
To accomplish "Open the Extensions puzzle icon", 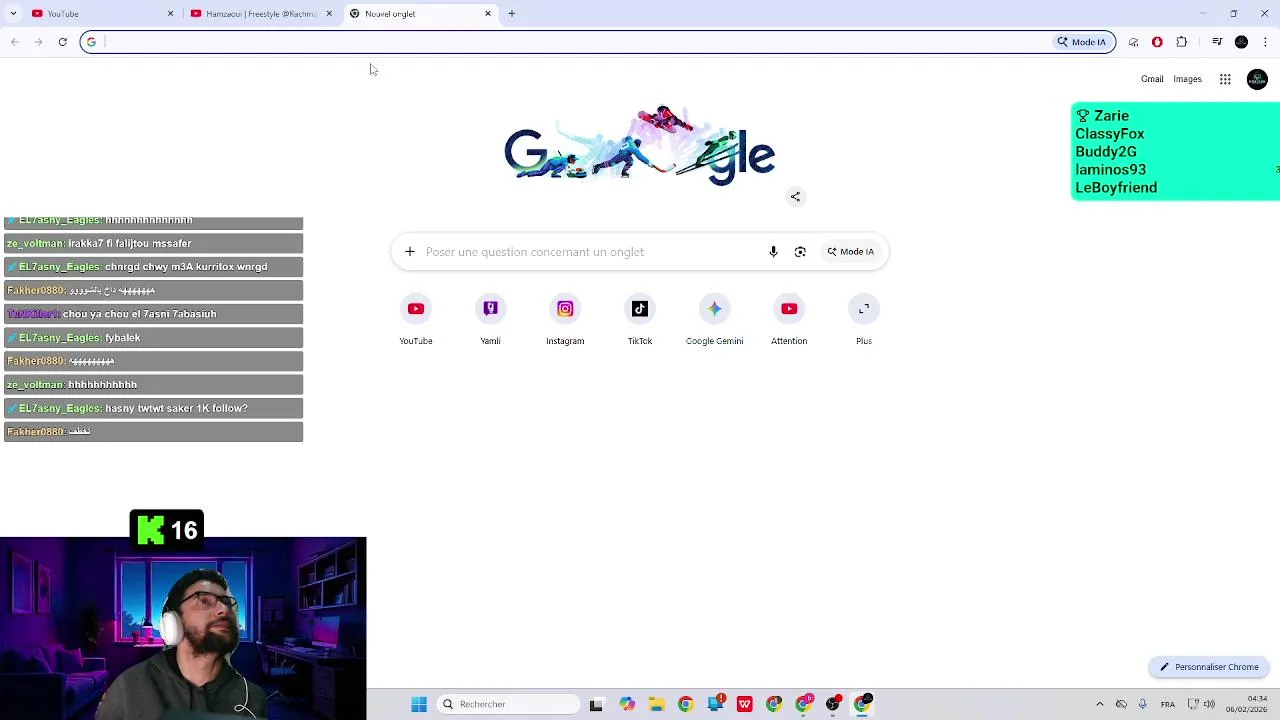I will coord(1182,42).
